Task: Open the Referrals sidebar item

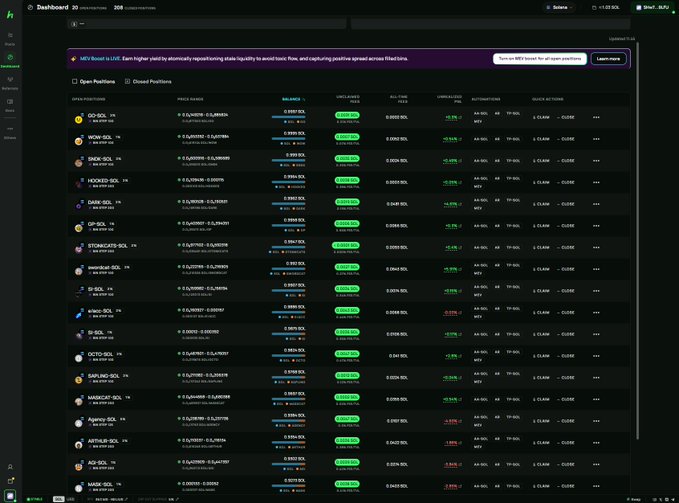Action: pos(10,82)
